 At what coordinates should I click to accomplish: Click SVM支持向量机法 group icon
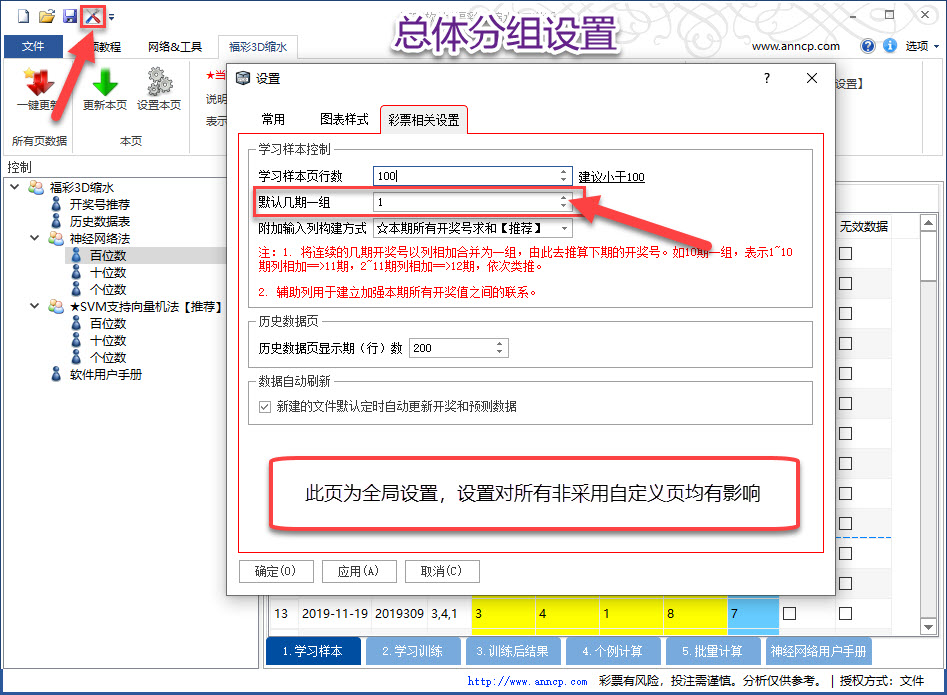(56, 307)
